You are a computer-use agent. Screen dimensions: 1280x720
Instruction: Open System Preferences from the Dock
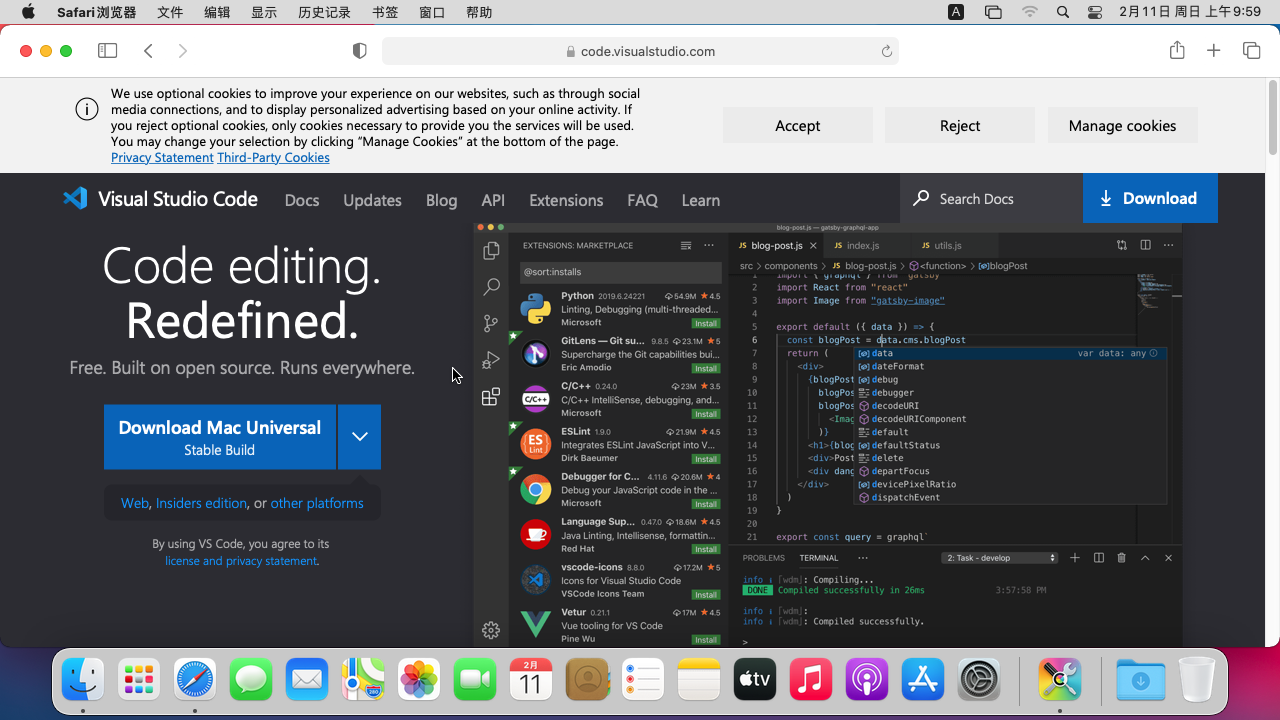[979, 681]
